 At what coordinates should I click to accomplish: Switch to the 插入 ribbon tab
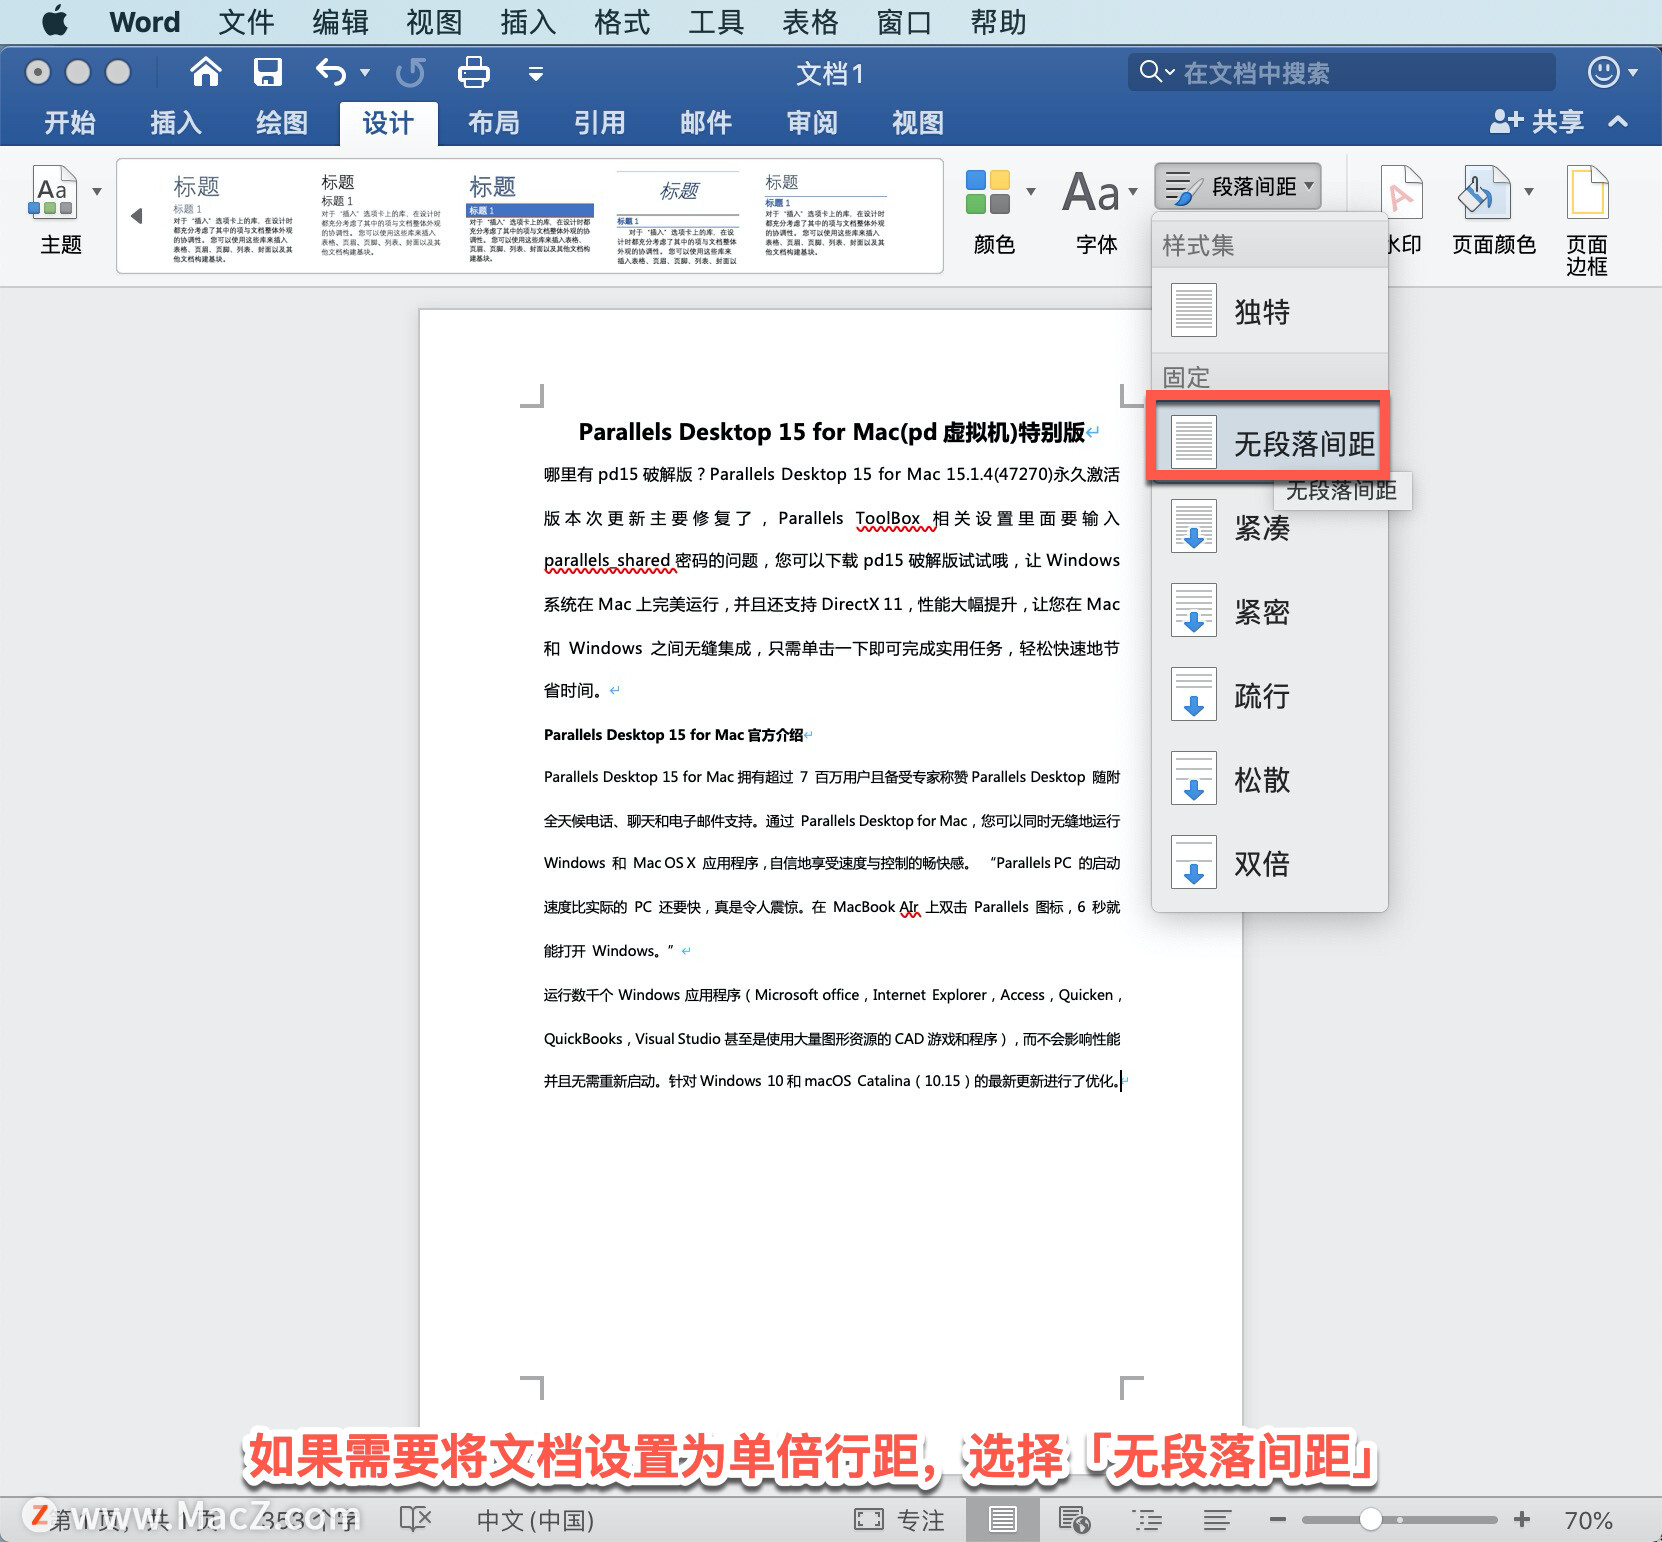pos(174,123)
